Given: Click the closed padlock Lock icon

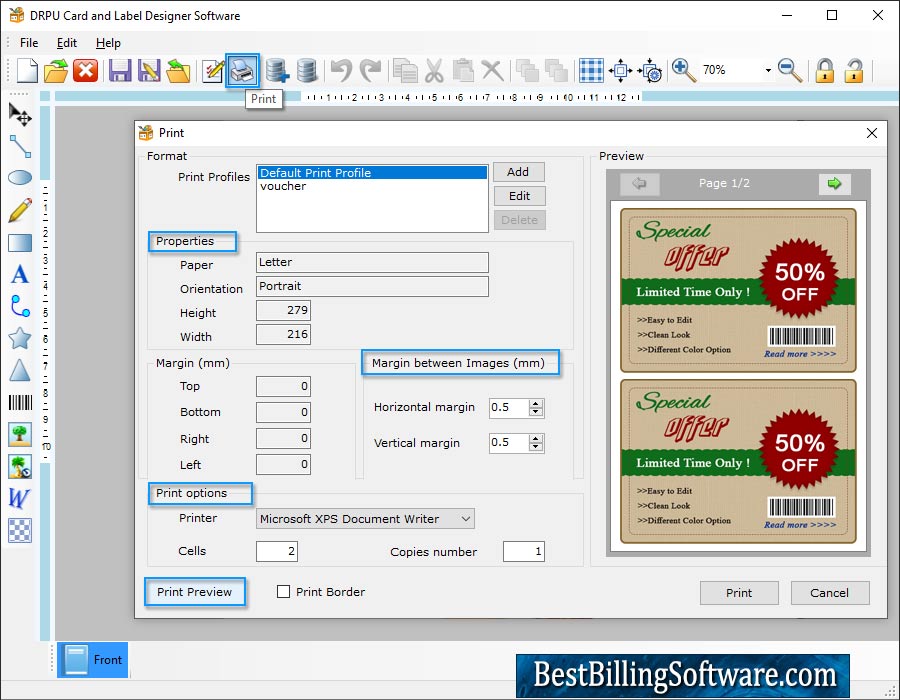Looking at the screenshot, I should coord(825,71).
